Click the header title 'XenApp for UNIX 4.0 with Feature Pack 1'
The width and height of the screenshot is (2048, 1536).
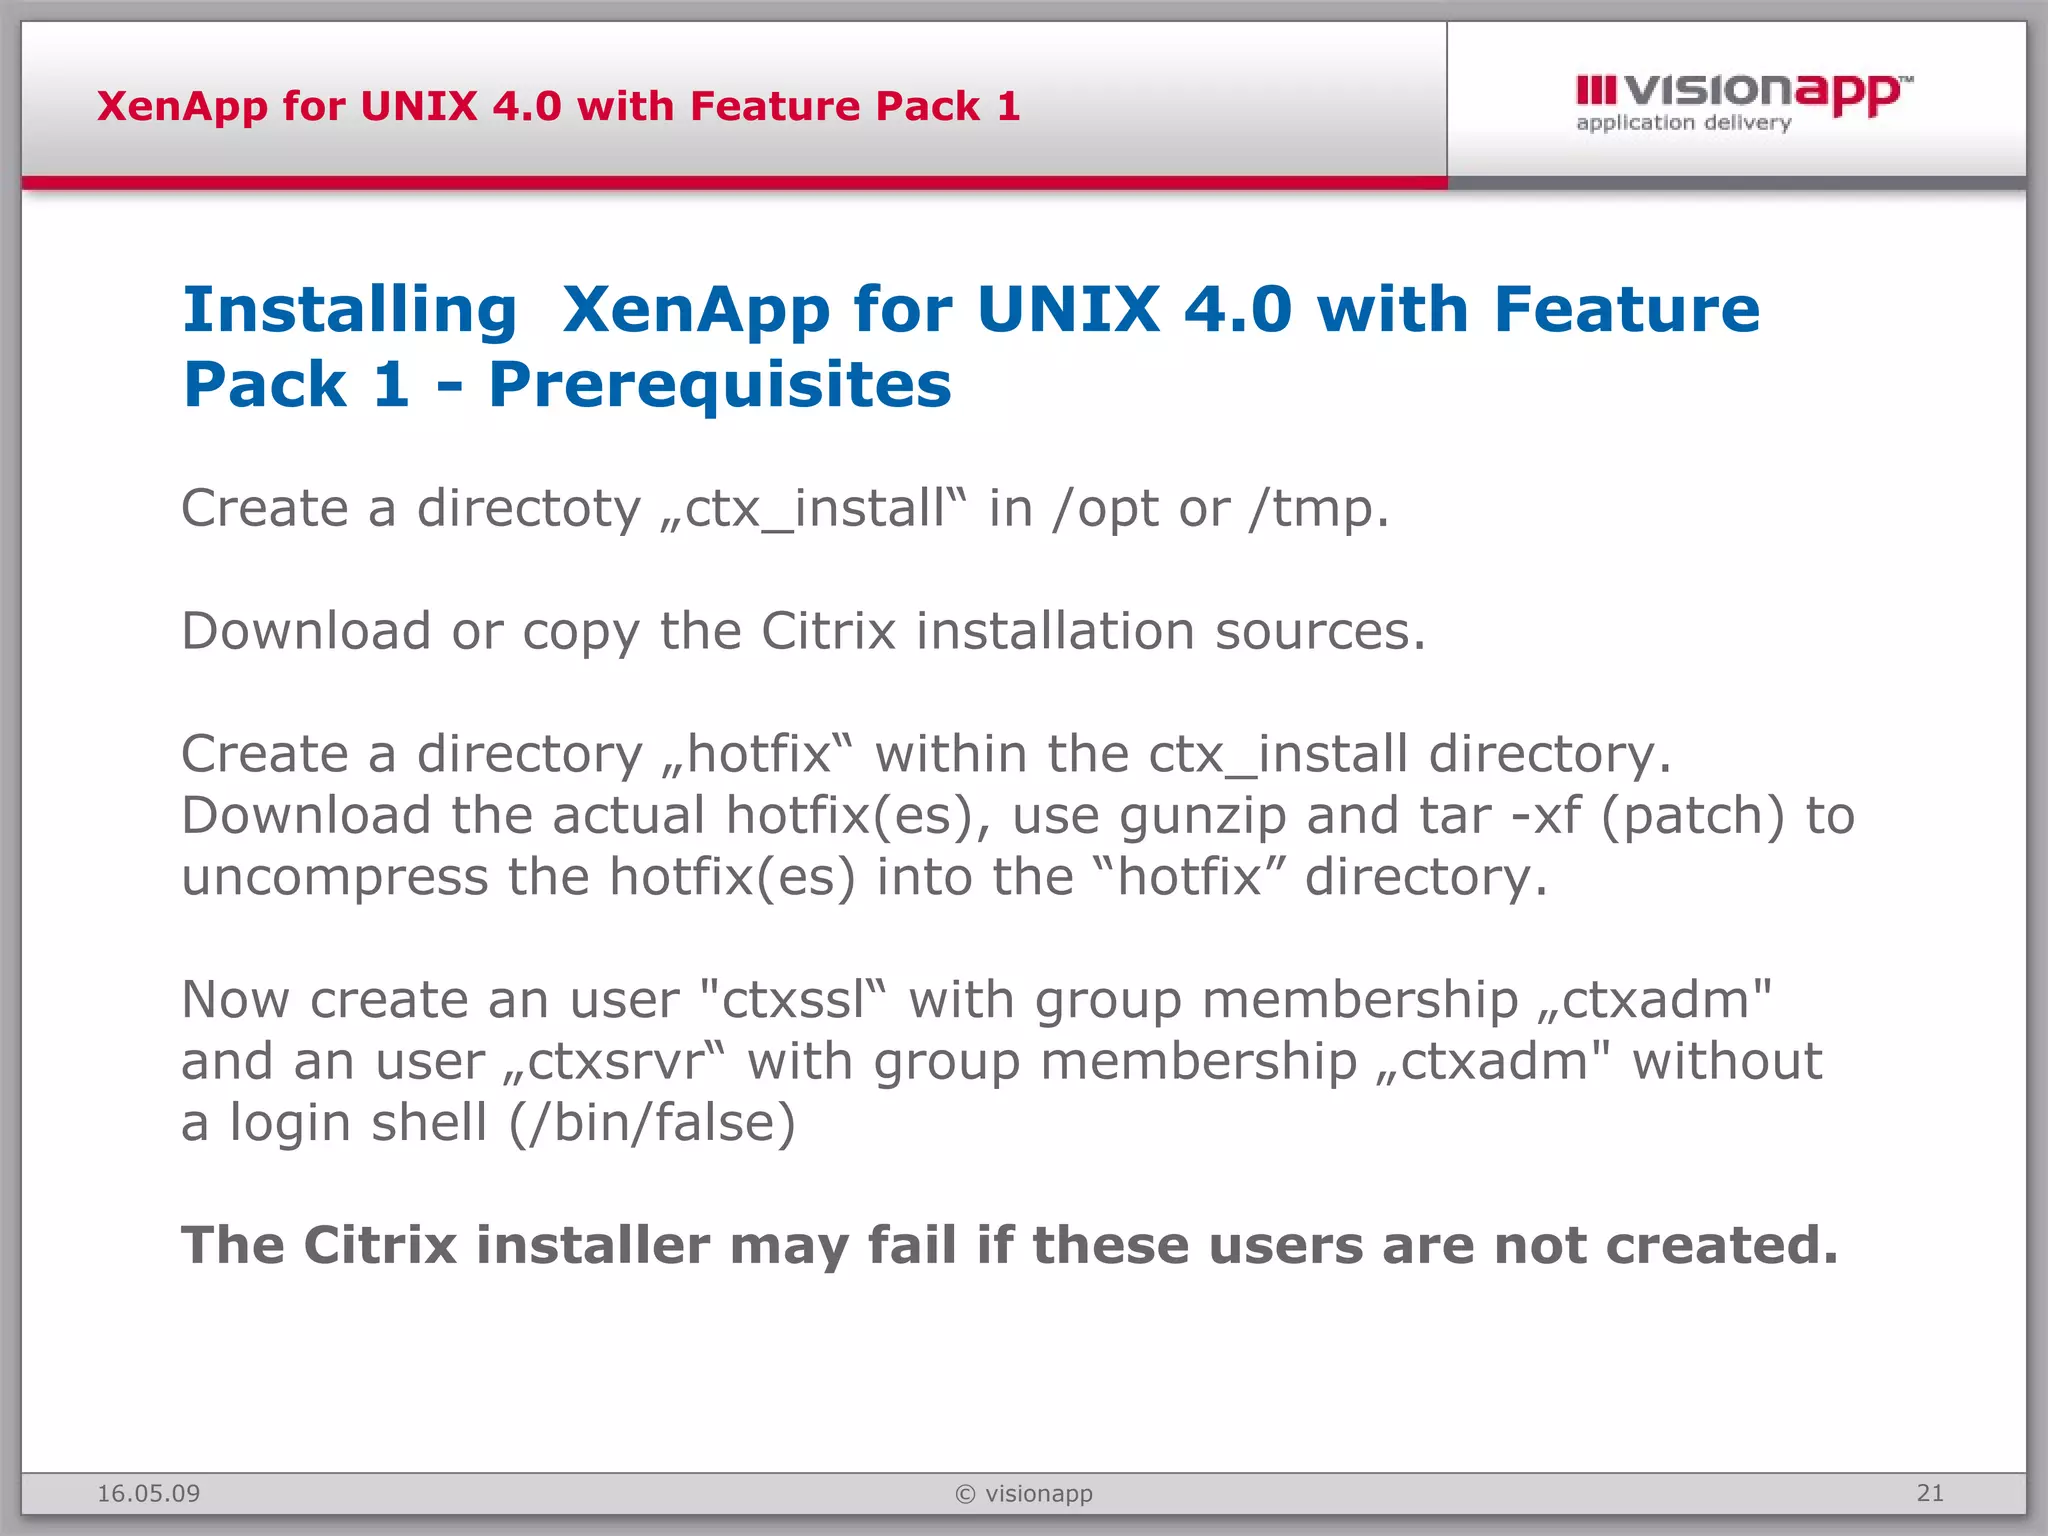558,106
